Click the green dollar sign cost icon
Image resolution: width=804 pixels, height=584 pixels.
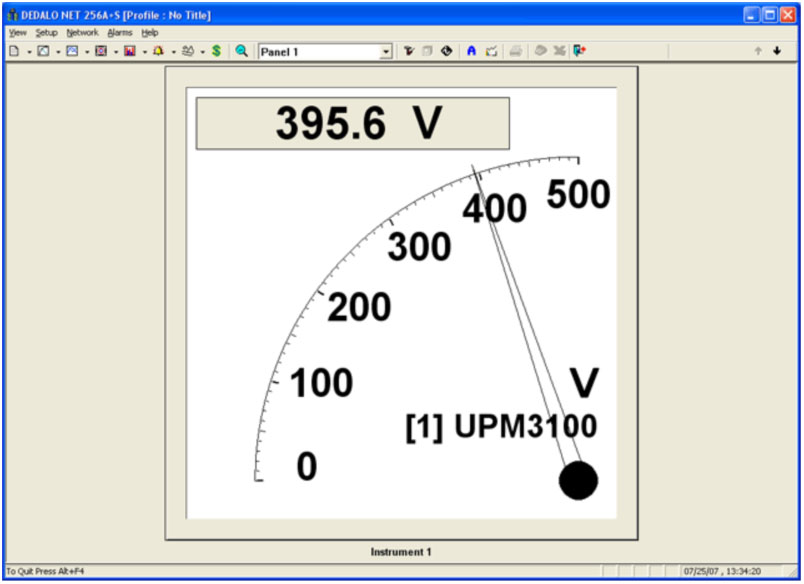click(x=216, y=51)
